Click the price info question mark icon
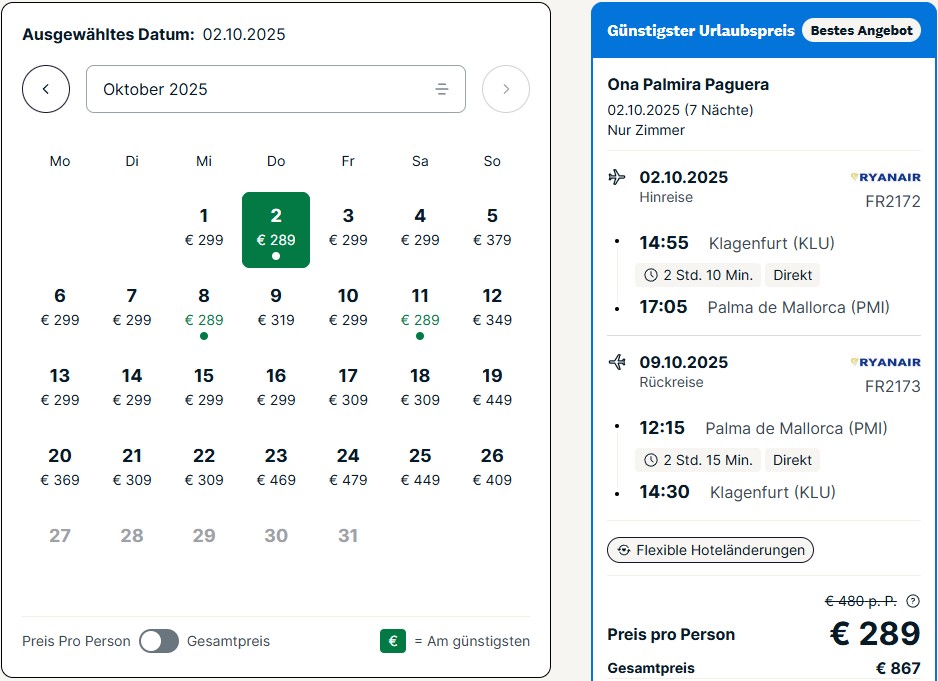The width and height of the screenshot is (938, 681). (913, 601)
